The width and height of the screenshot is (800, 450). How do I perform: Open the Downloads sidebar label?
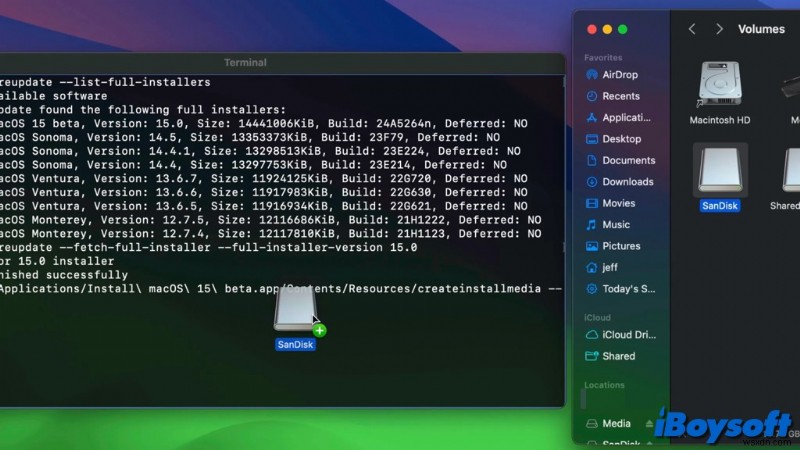tap(628, 182)
